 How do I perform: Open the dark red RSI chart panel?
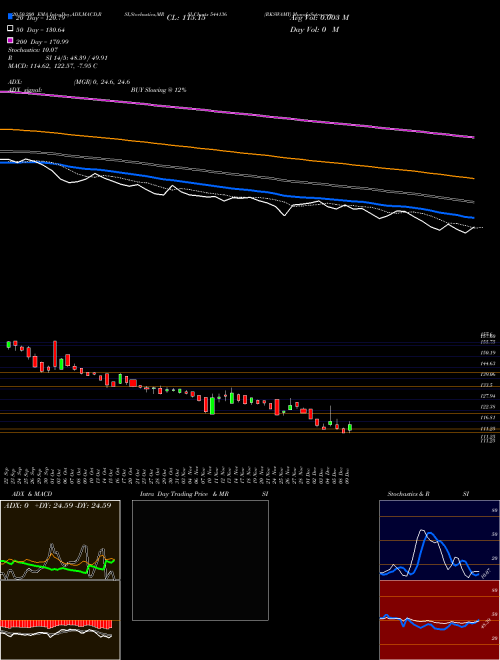439,620
